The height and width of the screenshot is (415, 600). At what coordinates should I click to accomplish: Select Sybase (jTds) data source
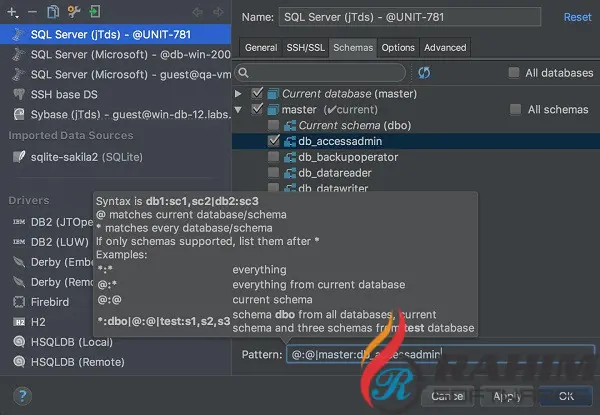(115, 114)
